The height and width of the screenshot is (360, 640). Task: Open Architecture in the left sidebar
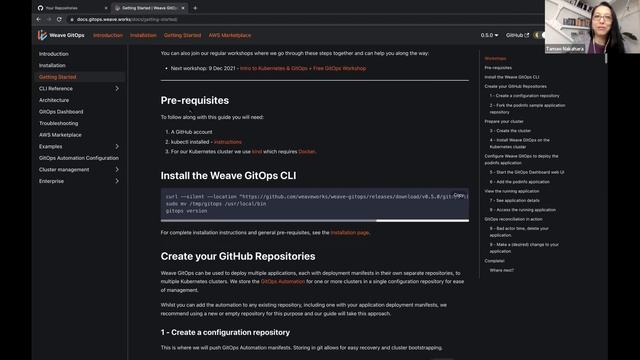tap(54, 100)
